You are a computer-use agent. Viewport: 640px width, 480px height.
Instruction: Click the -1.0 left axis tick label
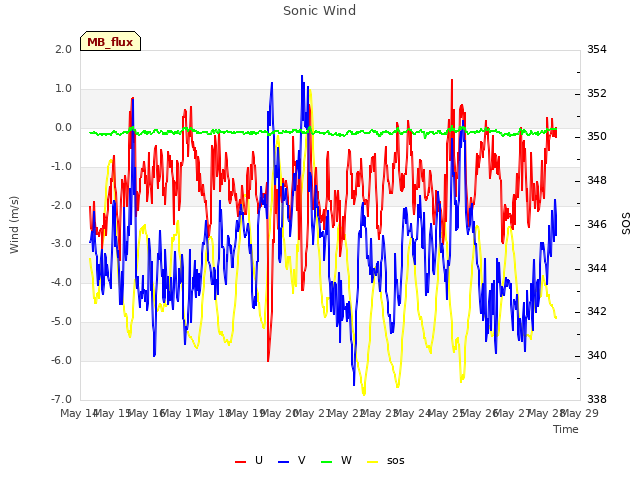coord(61,167)
